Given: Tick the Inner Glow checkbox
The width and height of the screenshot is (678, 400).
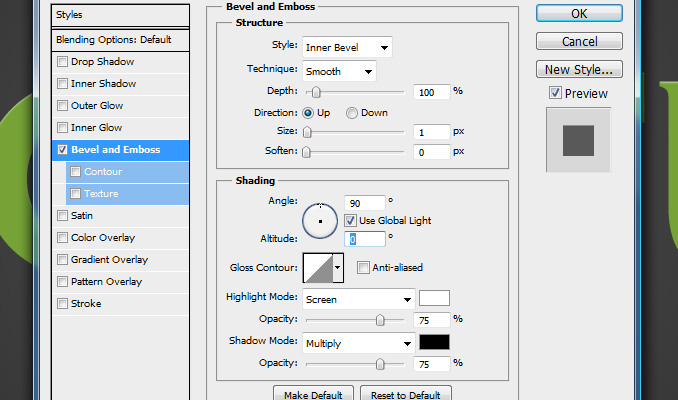Looking at the screenshot, I should (62, 128).
